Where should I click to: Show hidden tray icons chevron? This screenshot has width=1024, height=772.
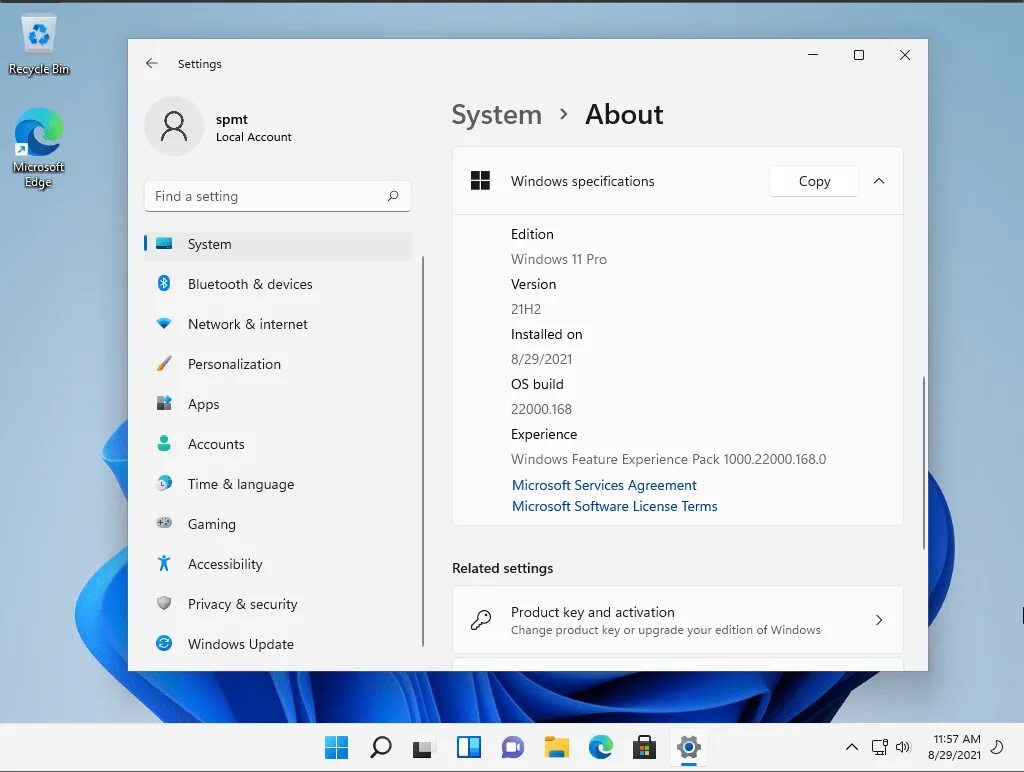(852, 747)
